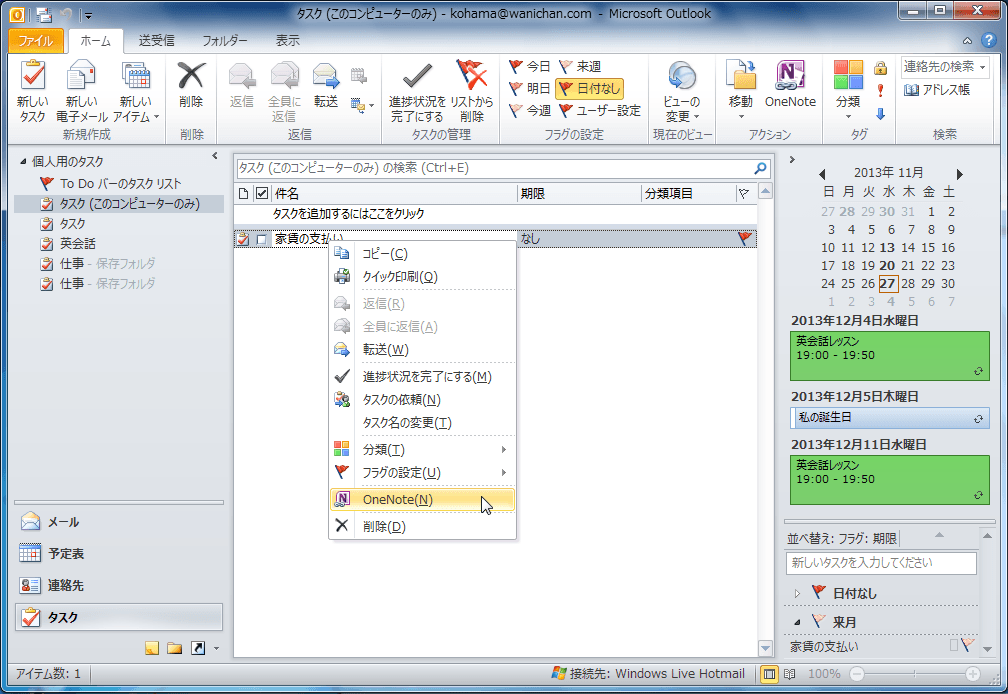Open the Contacts (連絡先) pane
1008x694 pixels.
coord(119,585)
